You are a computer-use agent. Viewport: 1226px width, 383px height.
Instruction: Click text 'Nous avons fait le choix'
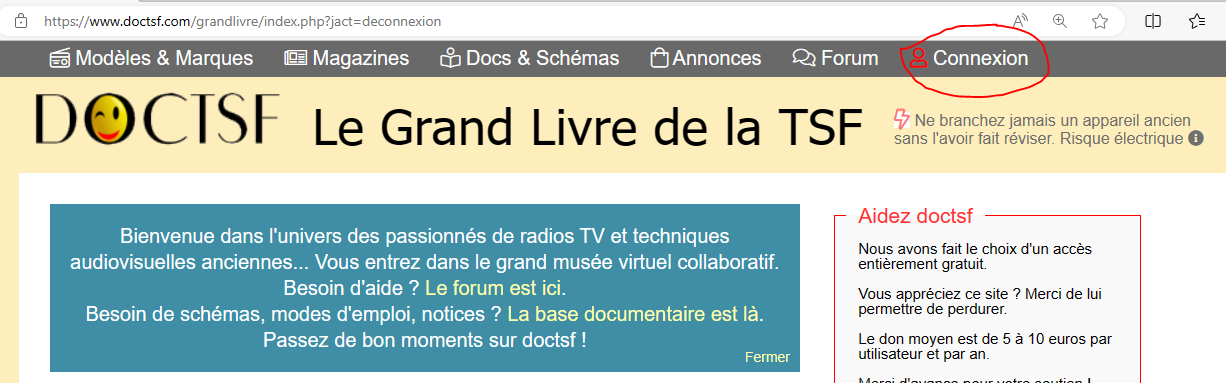tap(937, 248)
